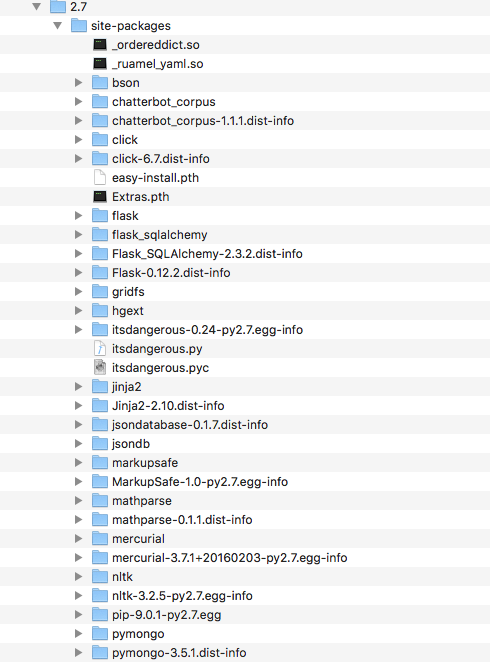Click the mathparse-0.1.1.dist-info folder icon

(x=100, y=519)
